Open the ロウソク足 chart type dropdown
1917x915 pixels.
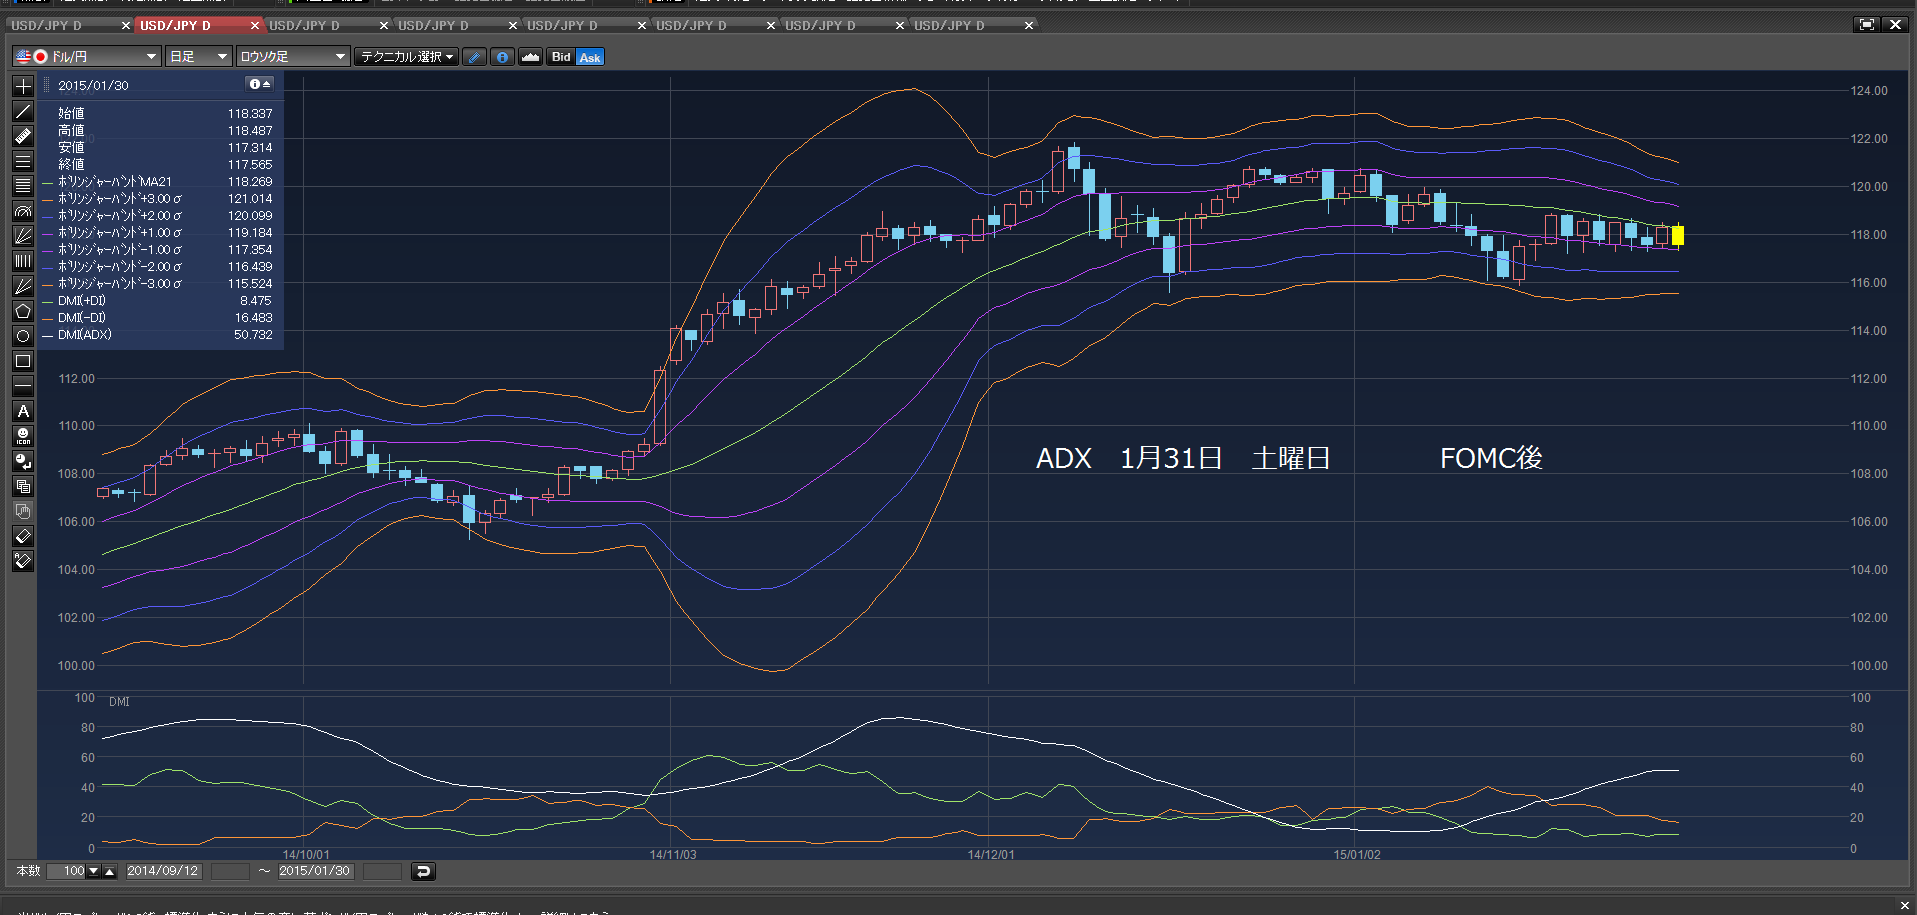click(x=293, y=57)
